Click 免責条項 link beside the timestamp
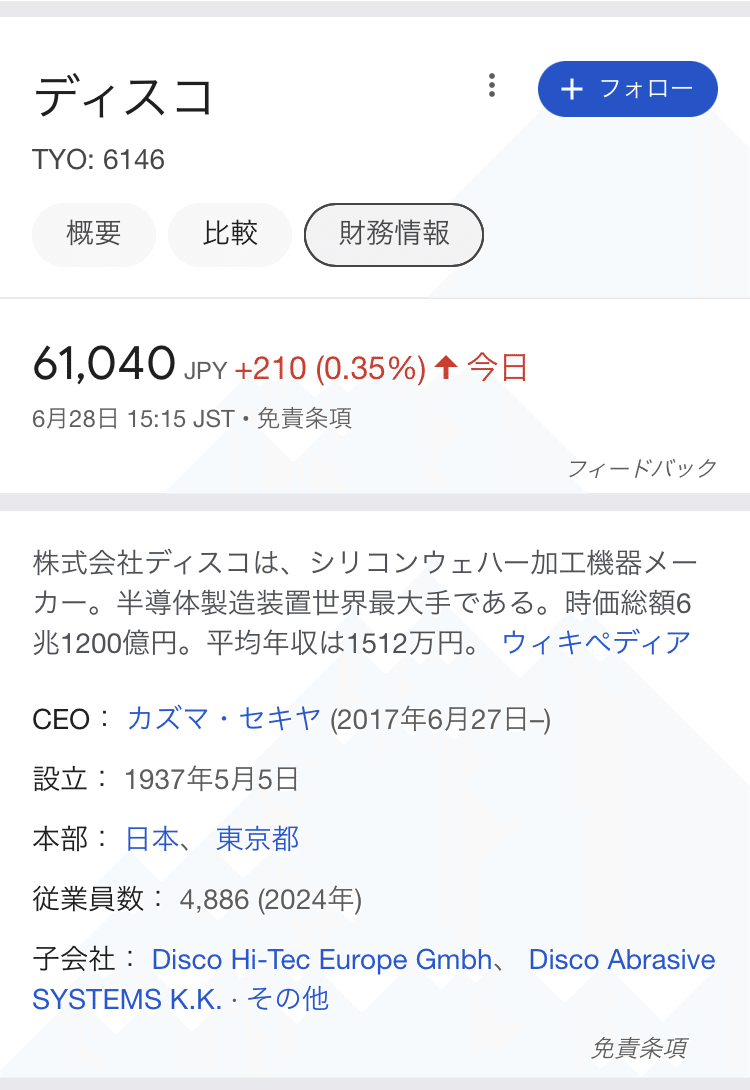Screen dimensions: 750x1090 pyautogui.click(x=305, y=418)
